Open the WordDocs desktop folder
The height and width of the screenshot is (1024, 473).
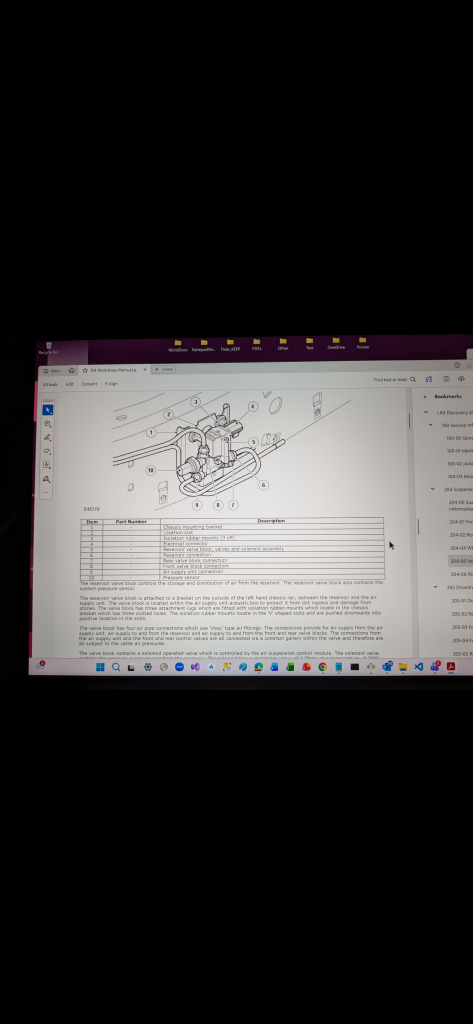(178, 345)
